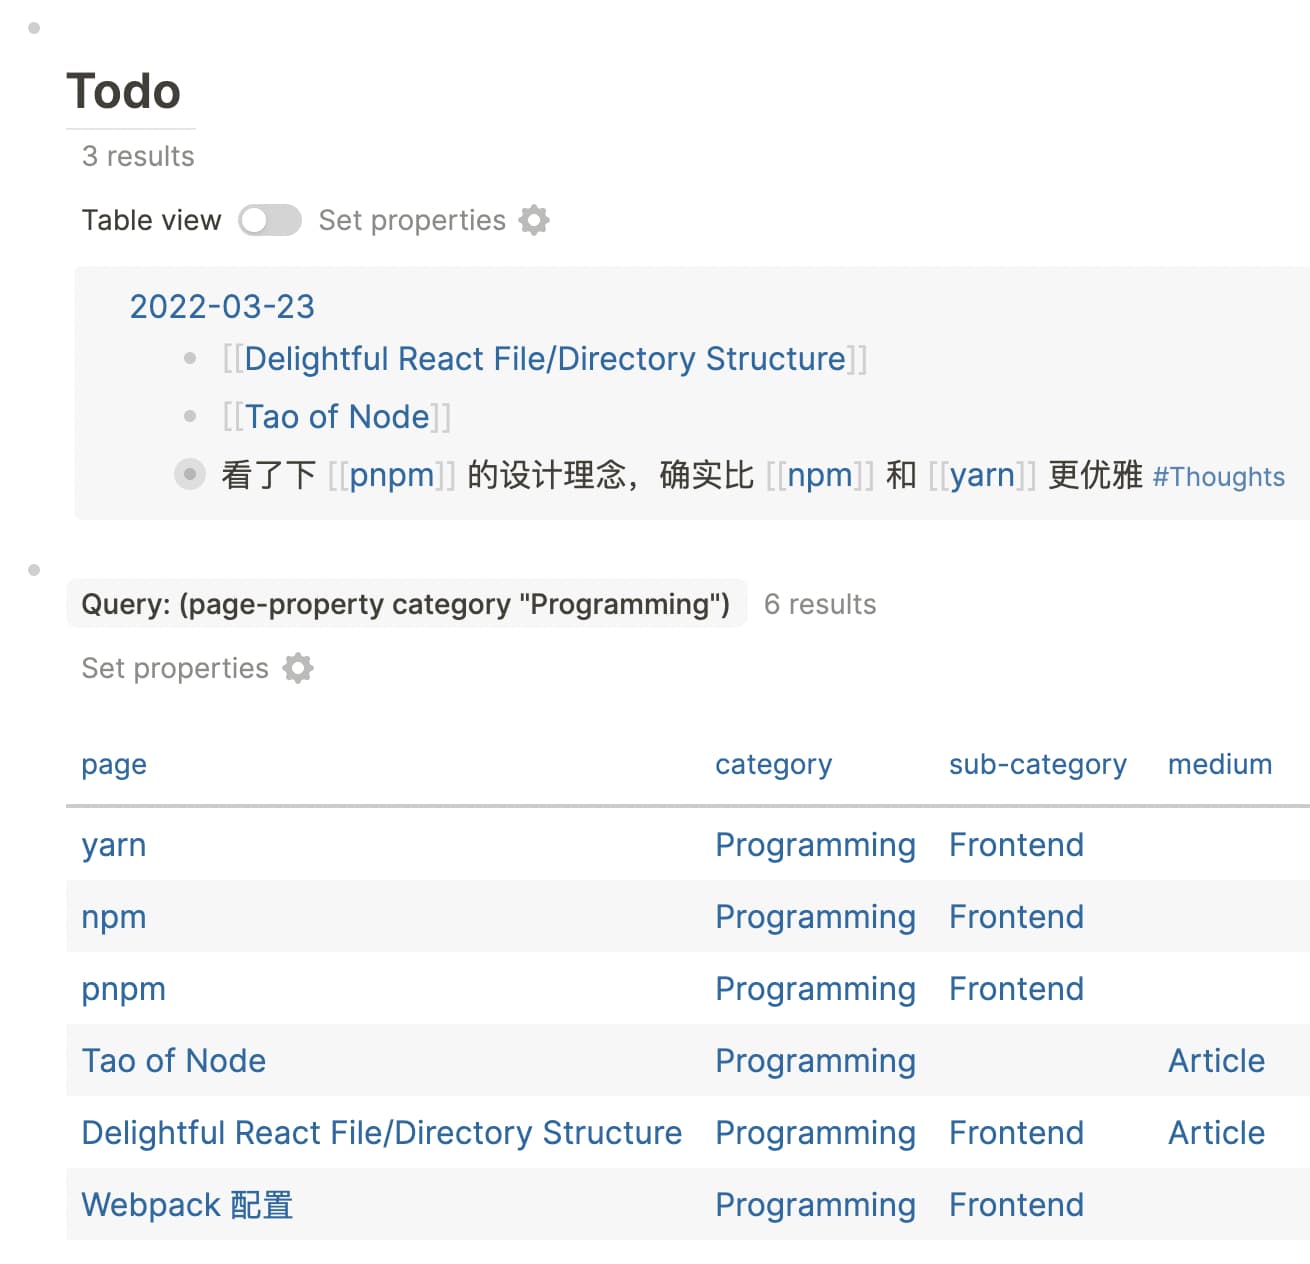Sort table by medium column header
1310x1264 pixels.
tap(1219, 765)
